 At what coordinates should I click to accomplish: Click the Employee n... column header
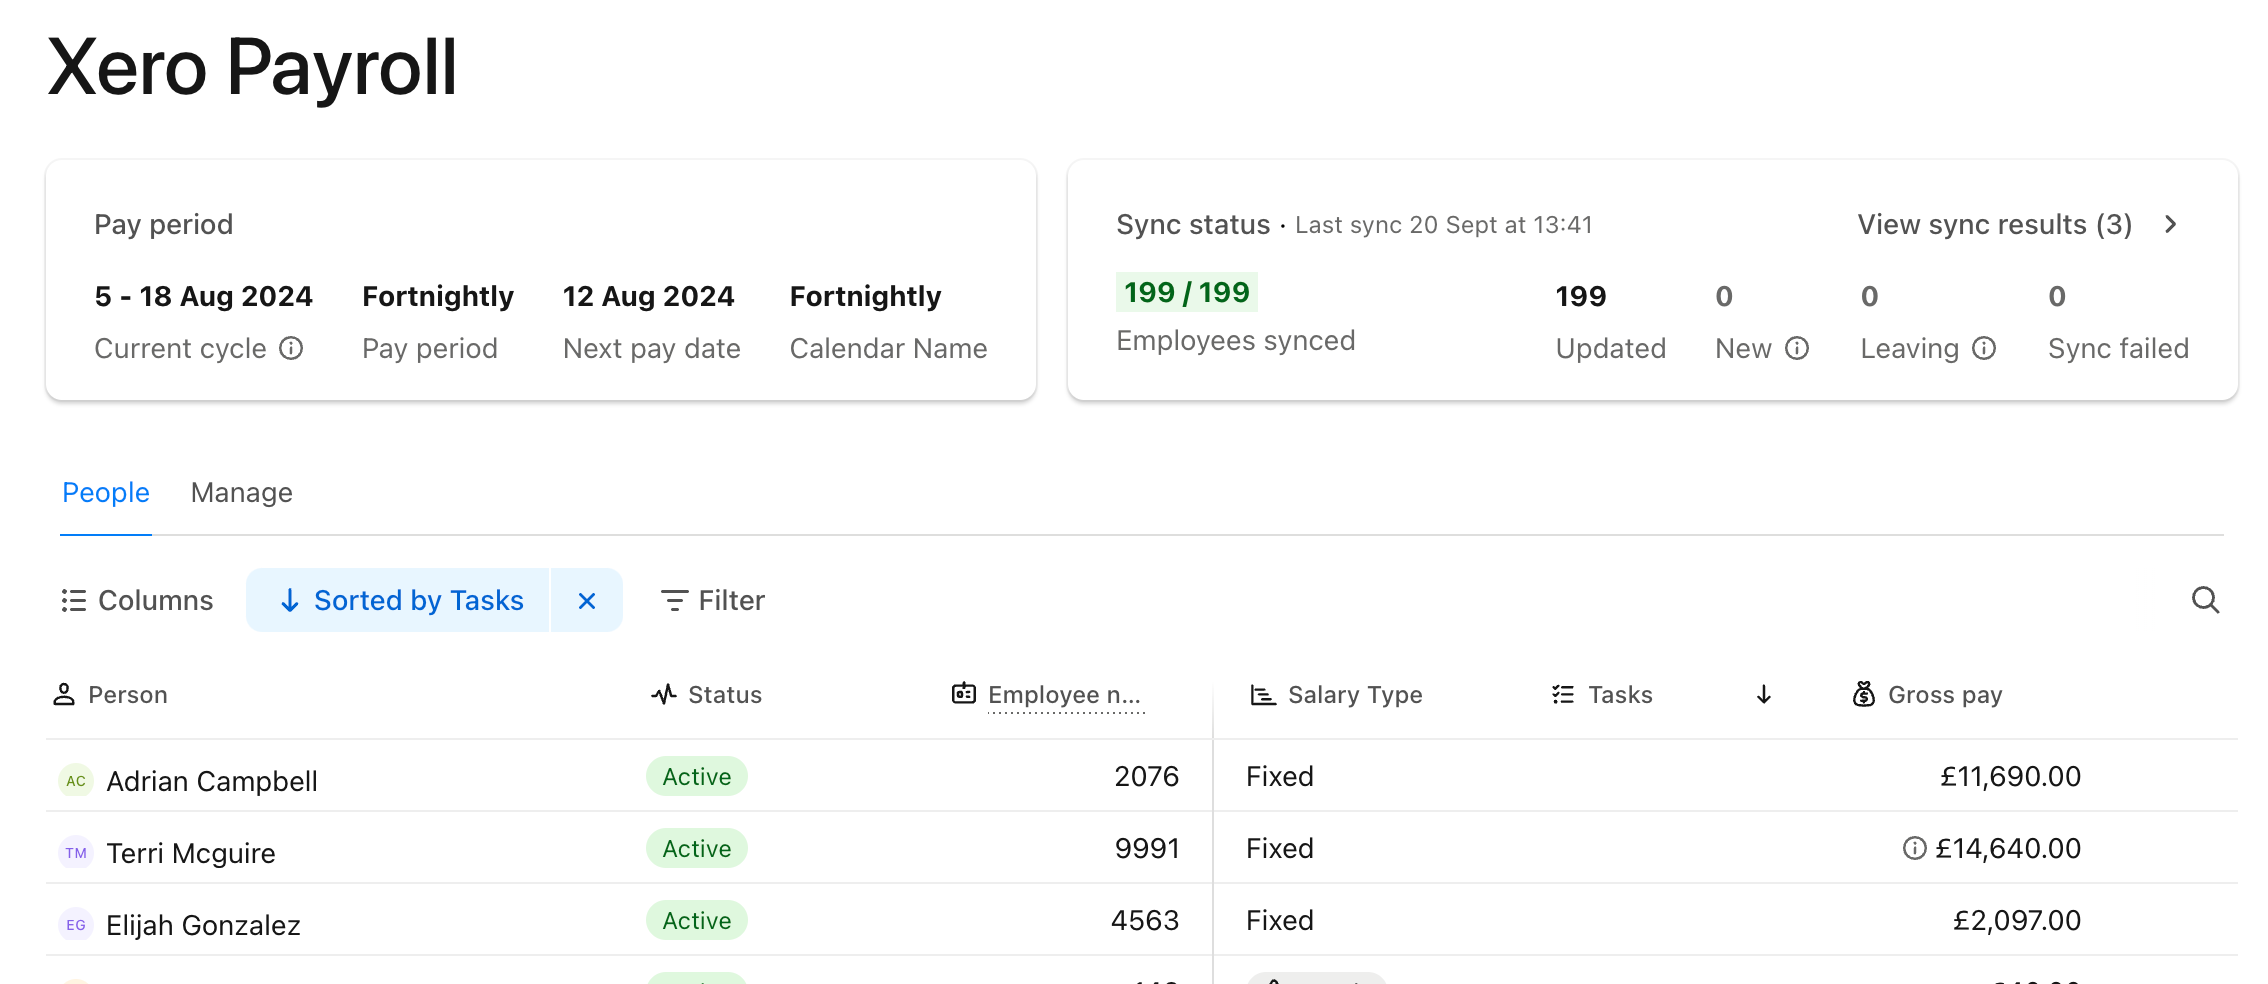(x=1046, y=694)
